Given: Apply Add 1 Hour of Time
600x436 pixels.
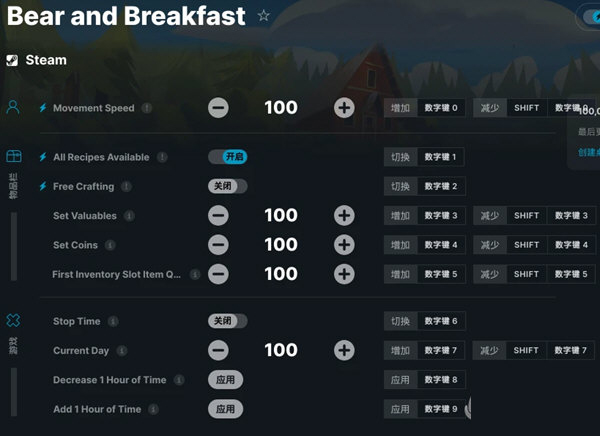Looking at the screenshot, I should click(x=226, y=409).
